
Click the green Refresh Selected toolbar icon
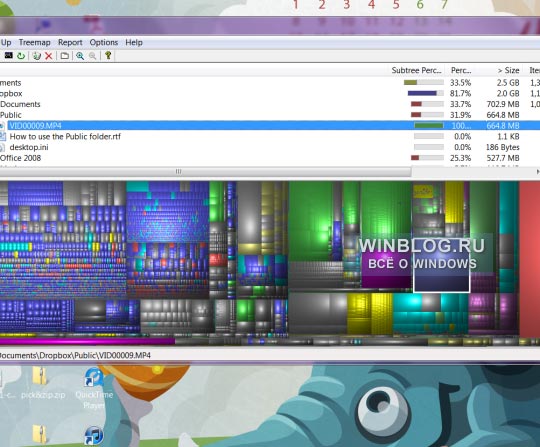pos(21,55)
